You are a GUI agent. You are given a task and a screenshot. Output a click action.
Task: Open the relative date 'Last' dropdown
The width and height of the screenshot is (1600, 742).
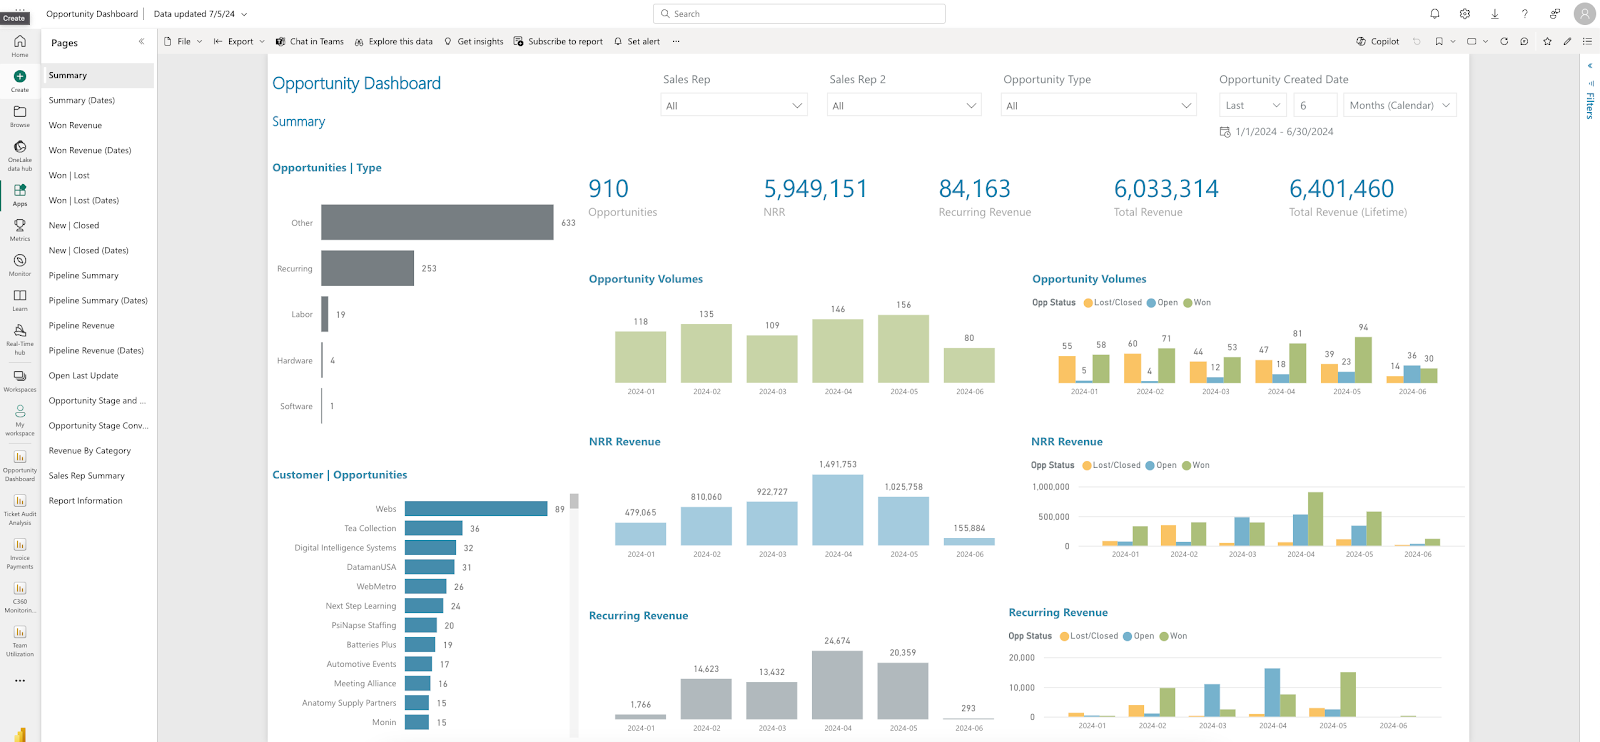coord(1252,105)
